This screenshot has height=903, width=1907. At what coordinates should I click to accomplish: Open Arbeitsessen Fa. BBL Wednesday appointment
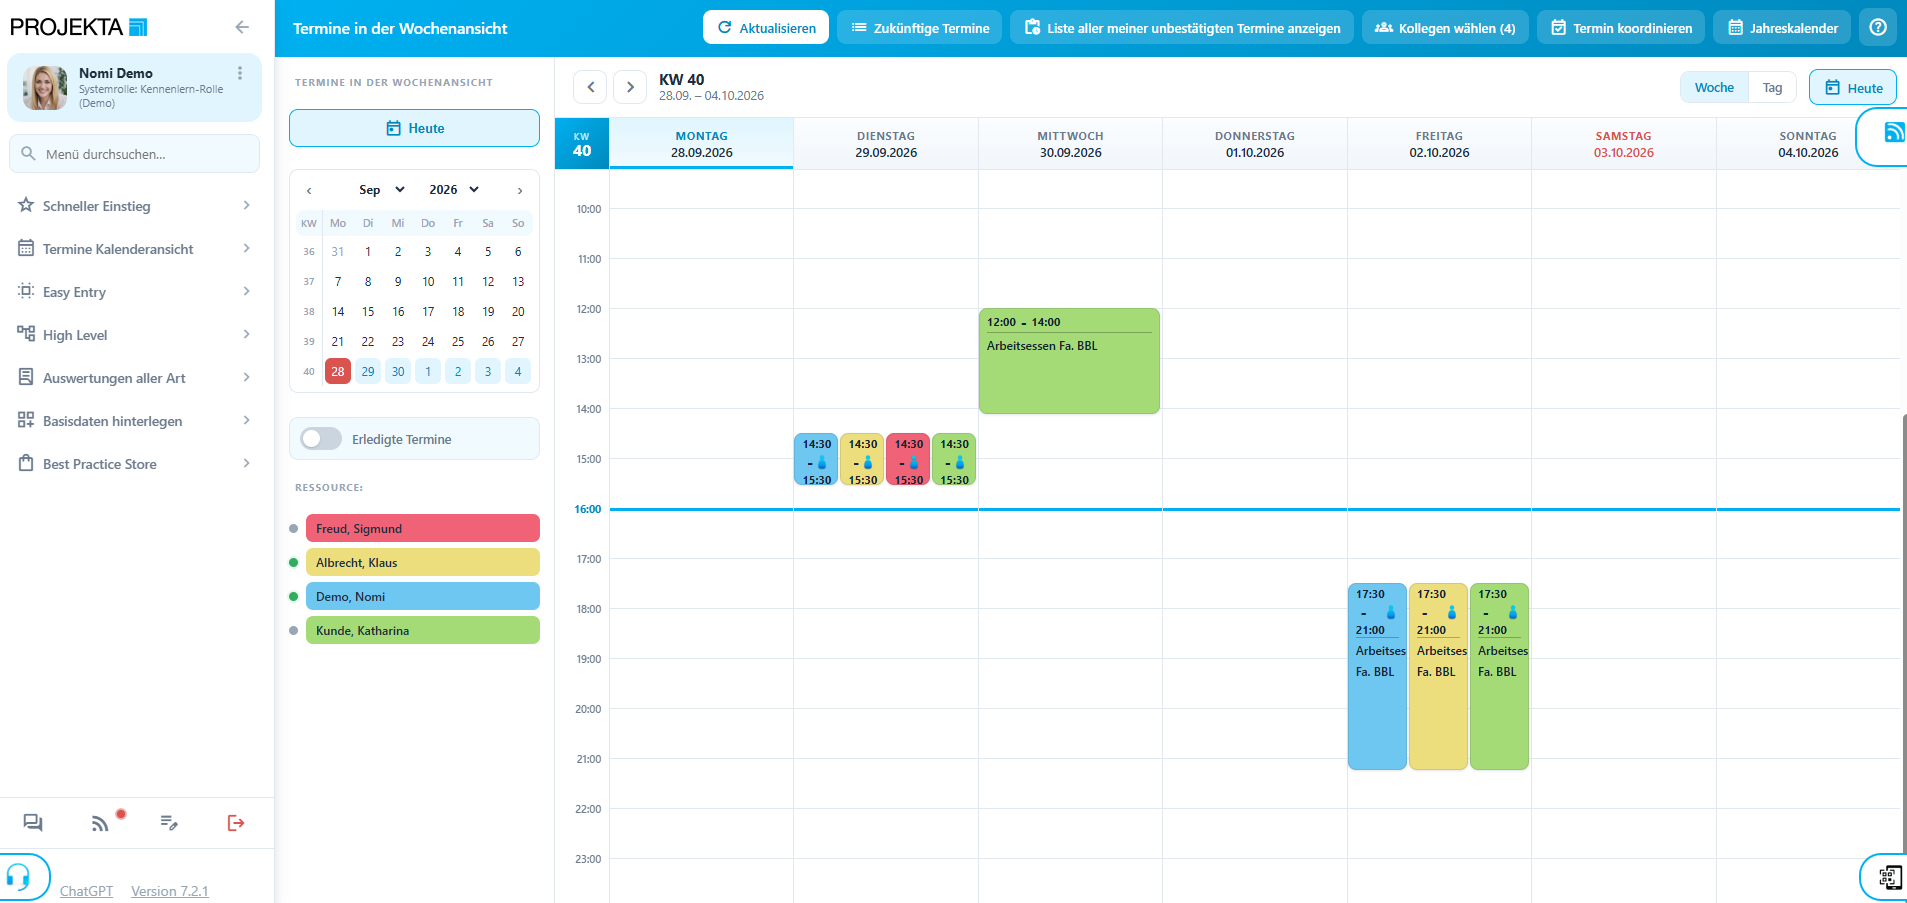click(x=1069, y=361)
